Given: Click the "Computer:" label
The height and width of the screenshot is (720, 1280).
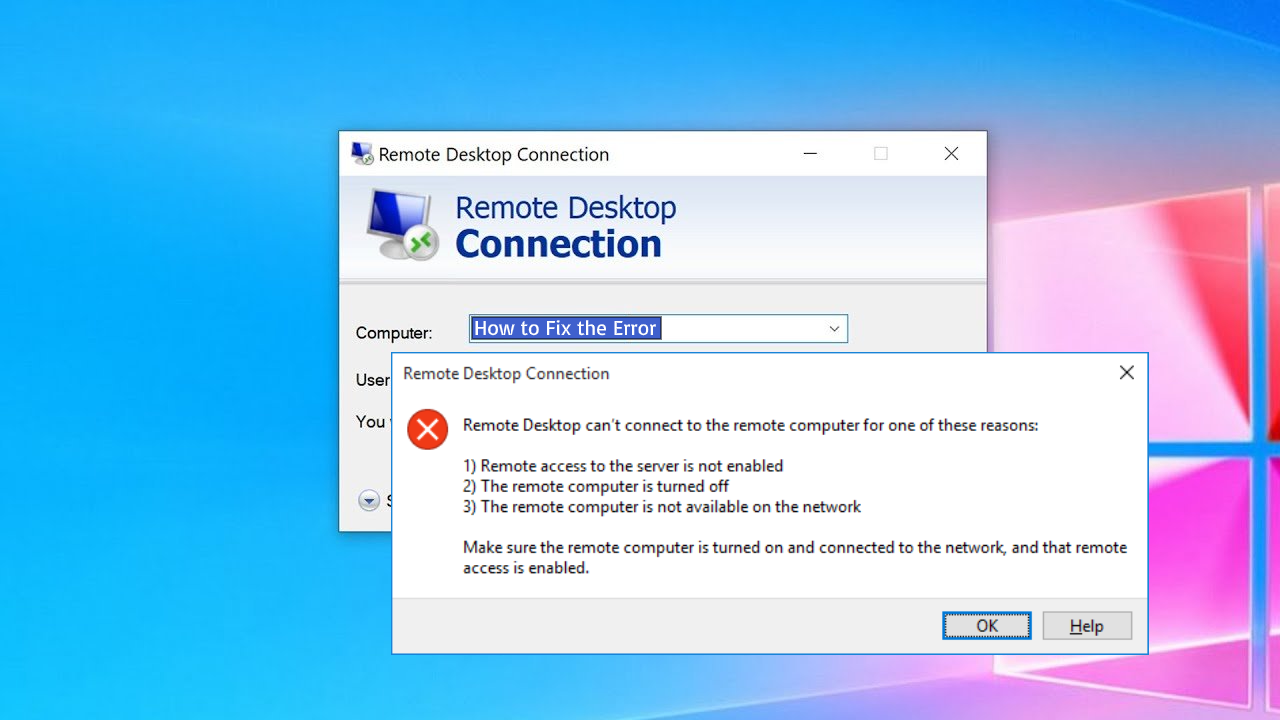Looking at the screenshot, I should 394,333.
